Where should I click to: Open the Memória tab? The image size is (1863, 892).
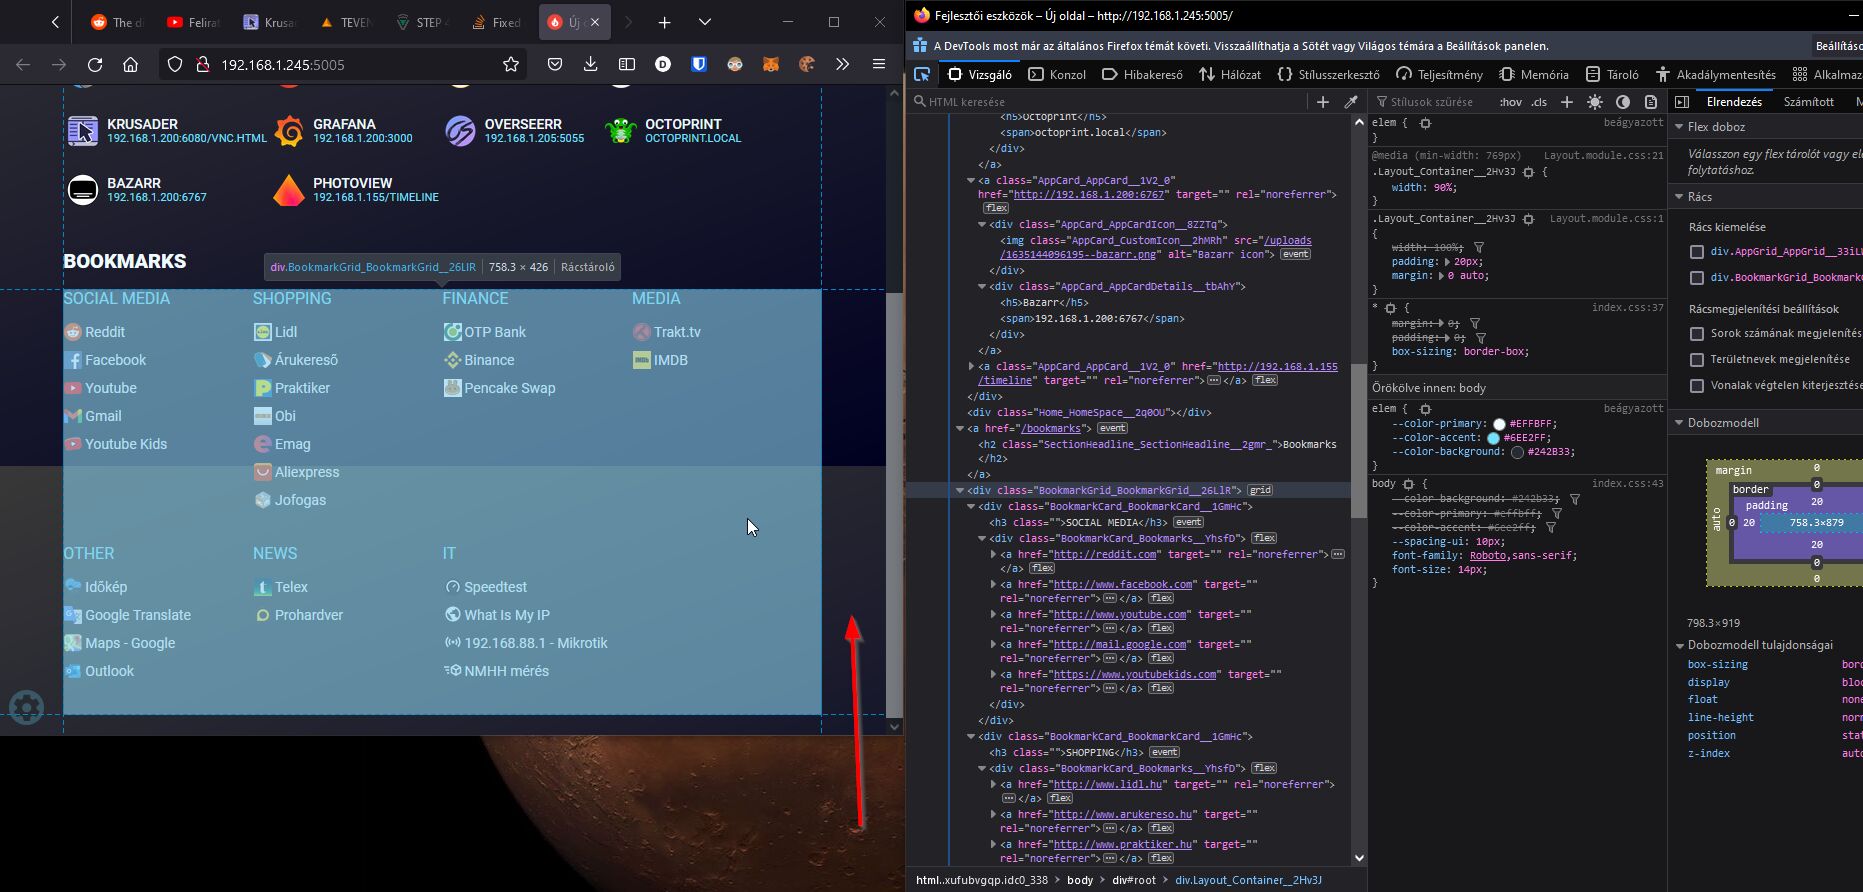[x=1534, y=74]
